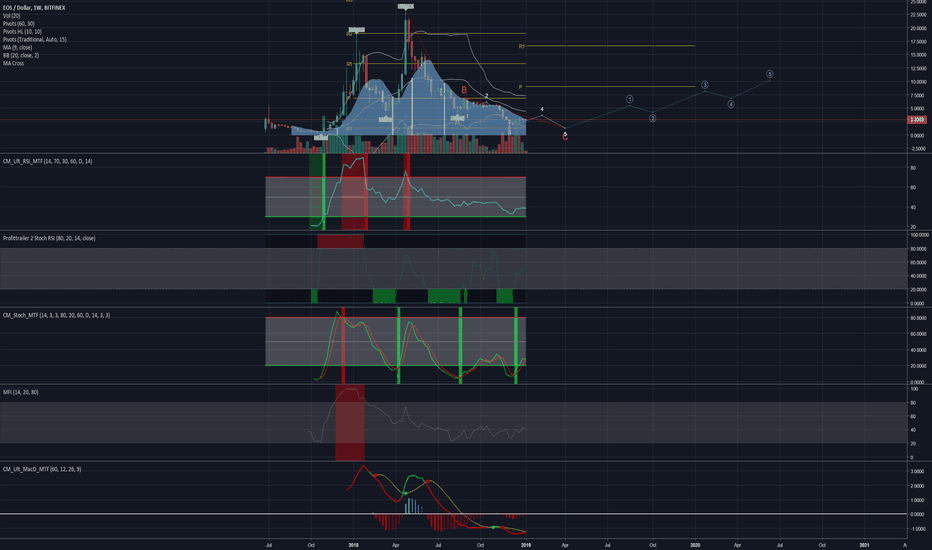The height and width of the screenshot is (550, 932).
Task: Click the CM_Stoch_MTF indicator title
Action: [56, 315]
